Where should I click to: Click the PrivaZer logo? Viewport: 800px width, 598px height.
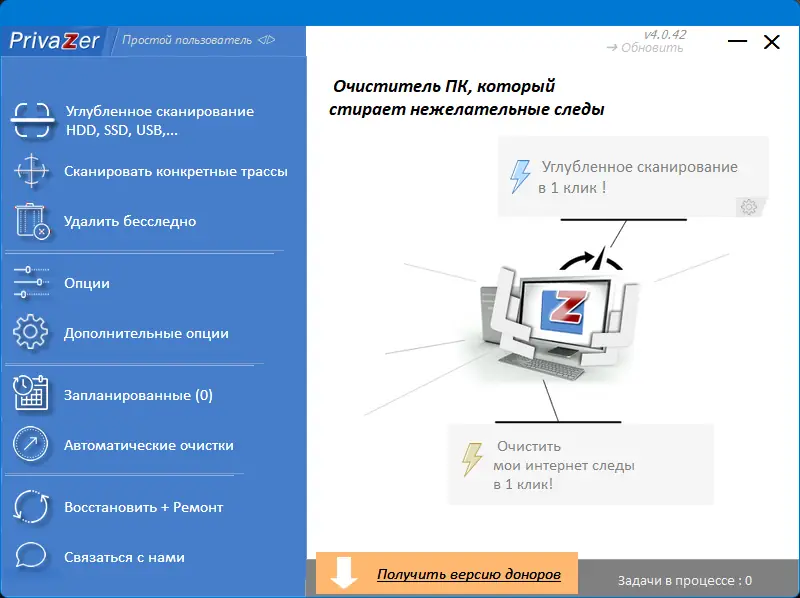point(55,41)
